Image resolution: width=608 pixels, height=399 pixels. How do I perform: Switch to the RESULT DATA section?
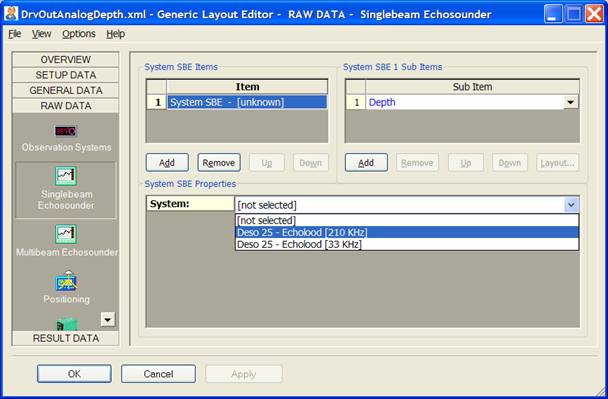pos(66,338)
